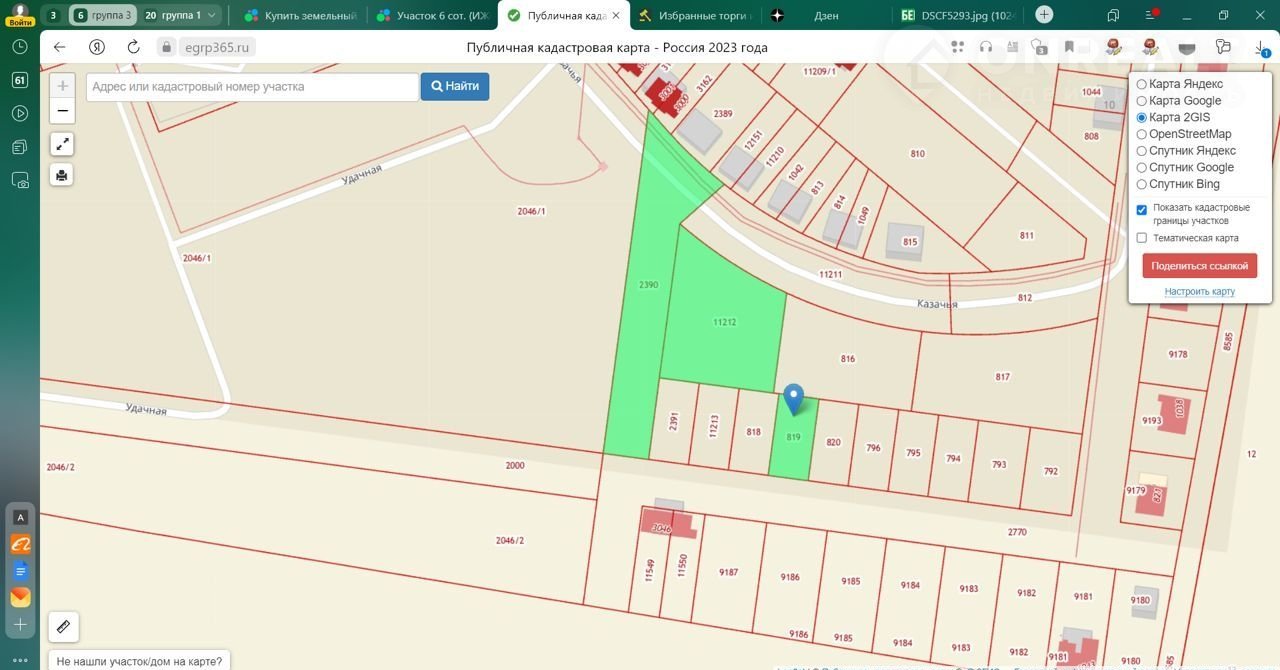Select the Карта Яндекс map layer
This screenshot has width=1280, height=670.
1142,84
